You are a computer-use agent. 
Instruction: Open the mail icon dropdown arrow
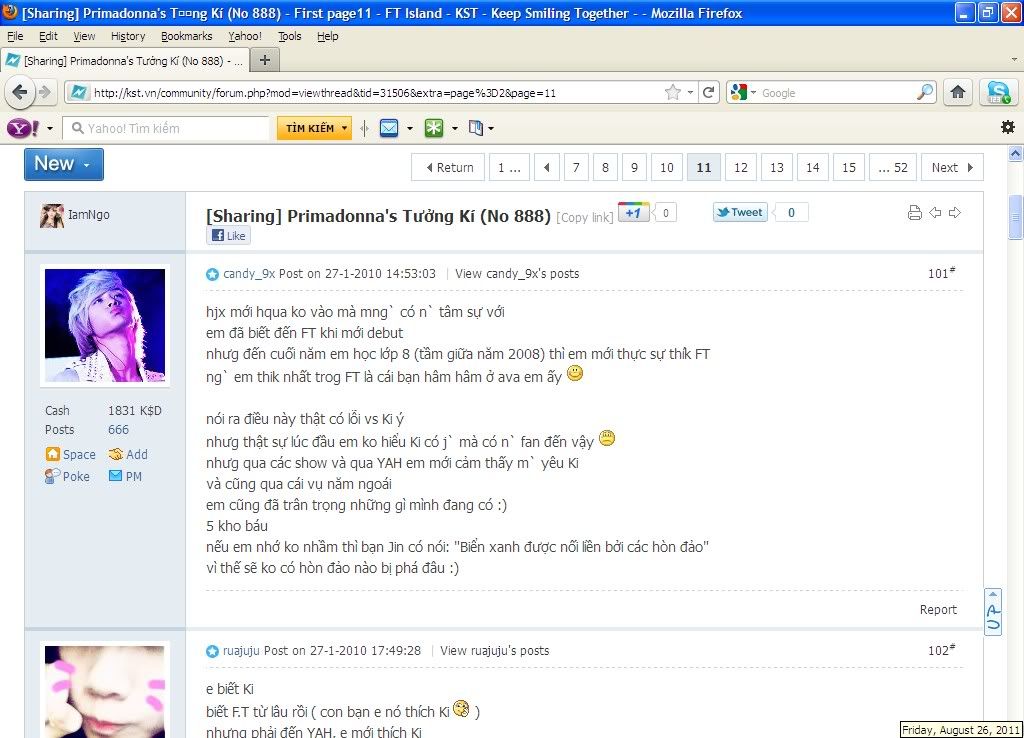[409, 129]
